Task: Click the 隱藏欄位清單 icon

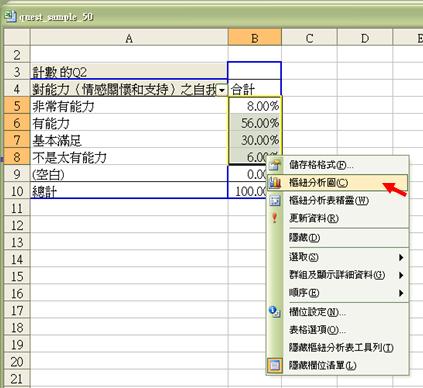Action: point(275,365)
